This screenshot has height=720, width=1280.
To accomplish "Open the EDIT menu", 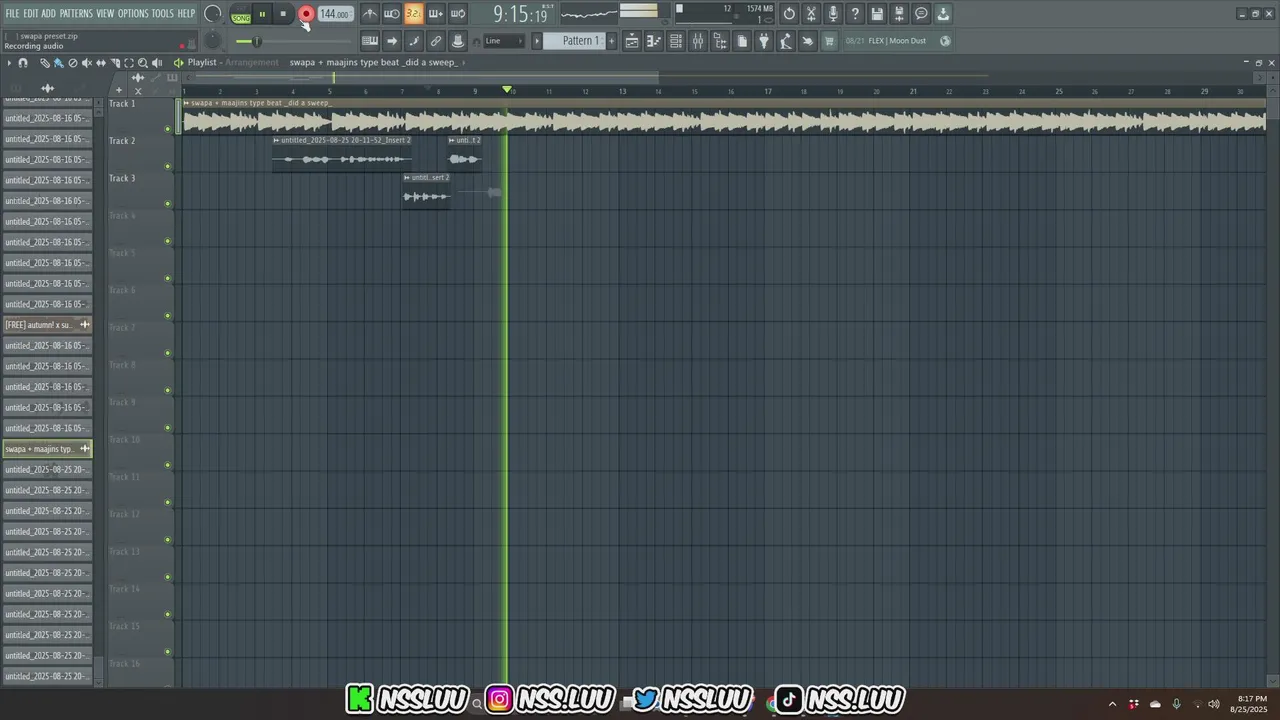I will tap(31, 14).
